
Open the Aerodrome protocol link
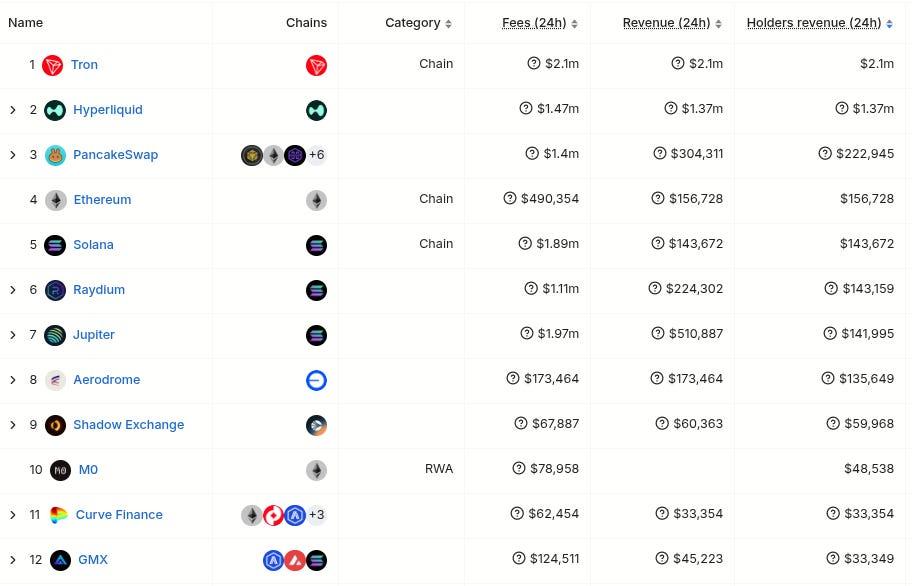[106, 380]
